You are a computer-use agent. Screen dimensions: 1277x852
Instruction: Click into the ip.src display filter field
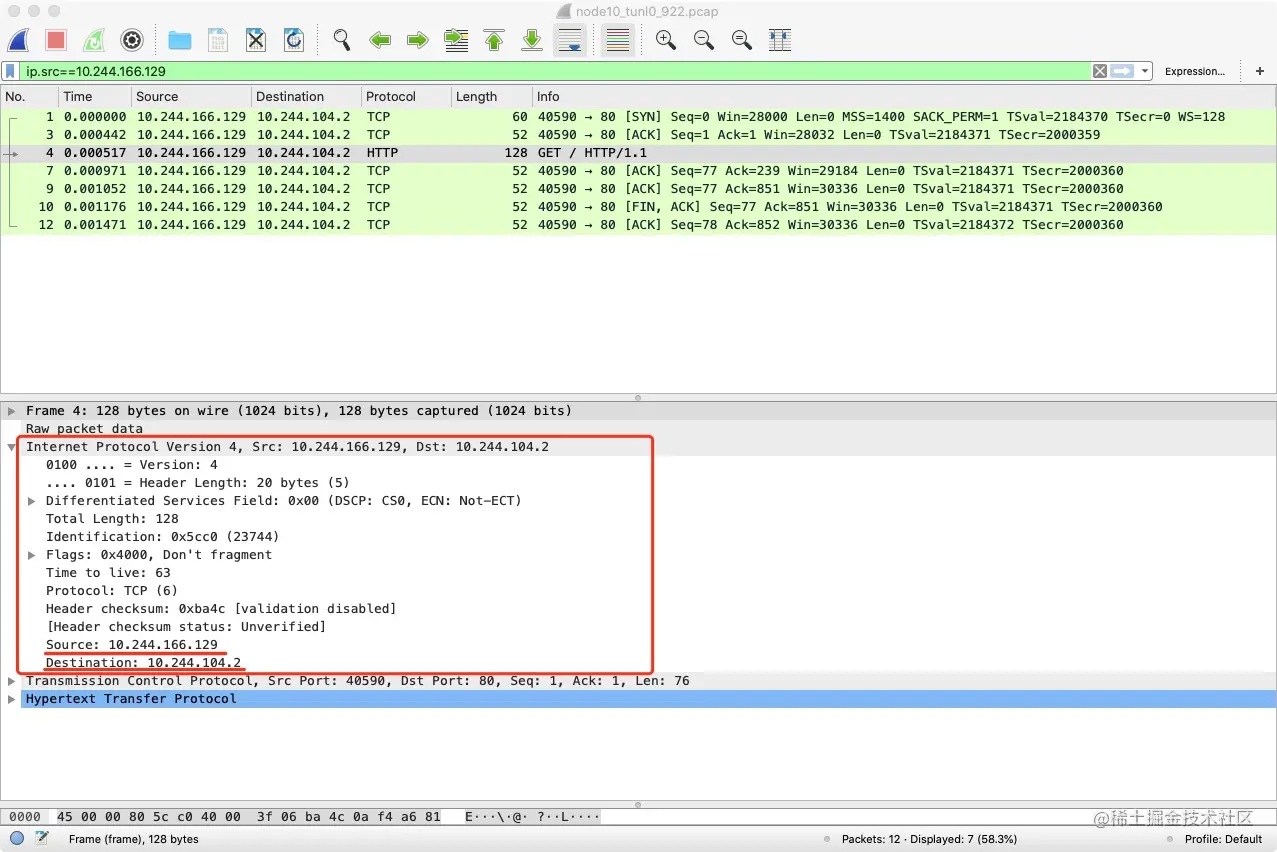555,71
